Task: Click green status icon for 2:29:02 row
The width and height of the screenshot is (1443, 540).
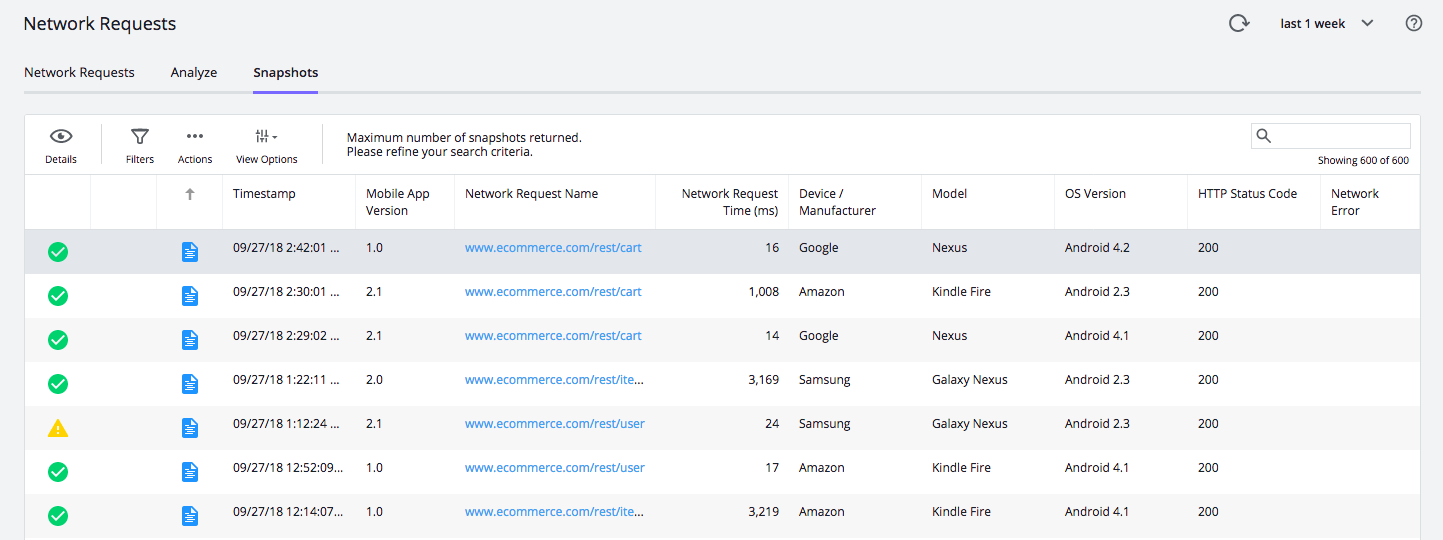Action: click(58, 340)
